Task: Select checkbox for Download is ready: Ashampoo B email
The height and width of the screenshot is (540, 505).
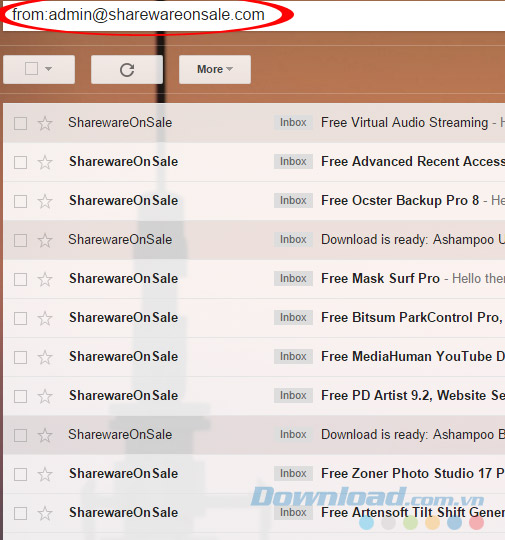Action: pos(20,435)
